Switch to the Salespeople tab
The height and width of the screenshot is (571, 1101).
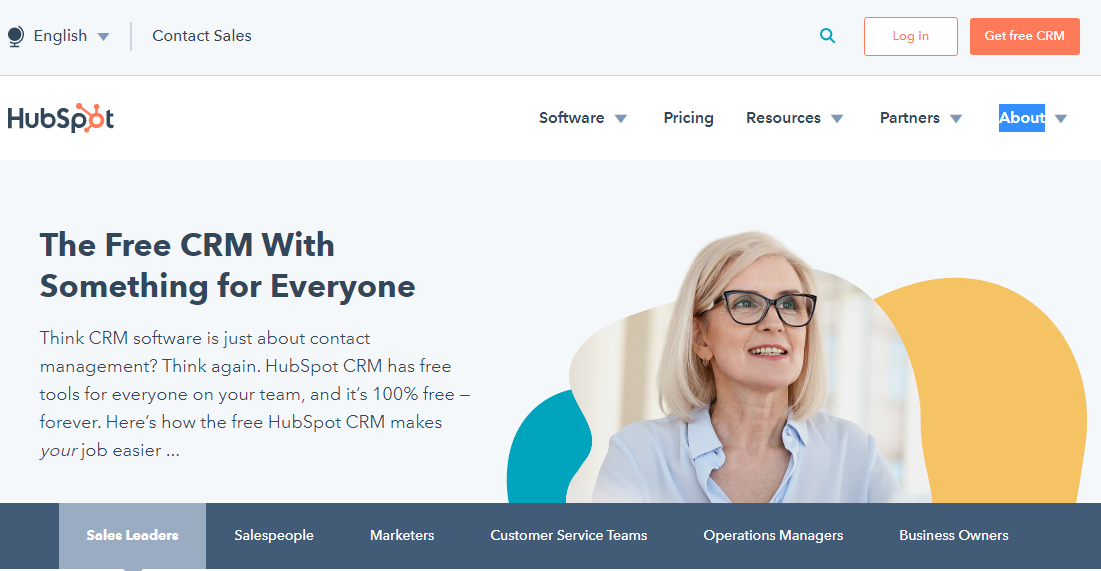(274, 535)
